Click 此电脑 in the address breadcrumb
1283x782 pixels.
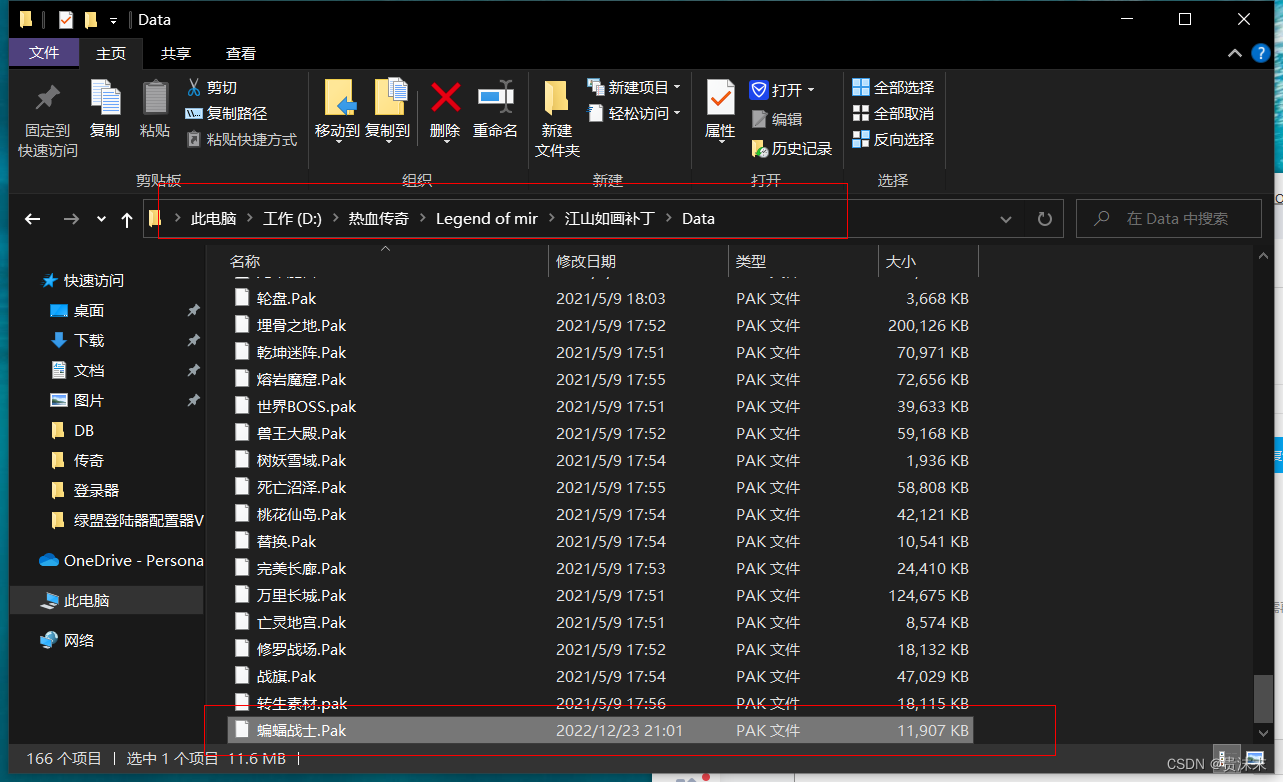[x=213, y=219]
